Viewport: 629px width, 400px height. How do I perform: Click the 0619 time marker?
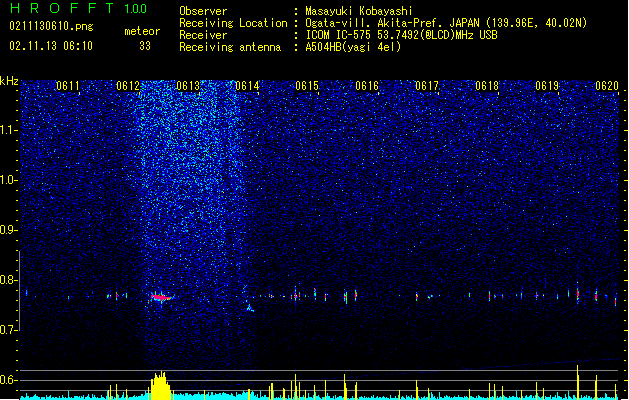[547, 86]
